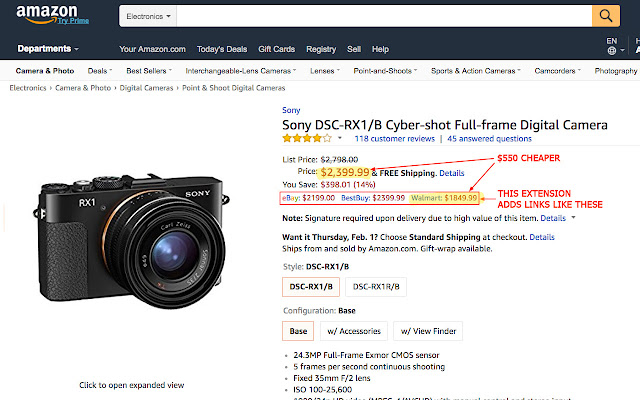Click 'ISO 100-25,600' bullet
Viewport: 640px width, 400px height.
(322, 389)
